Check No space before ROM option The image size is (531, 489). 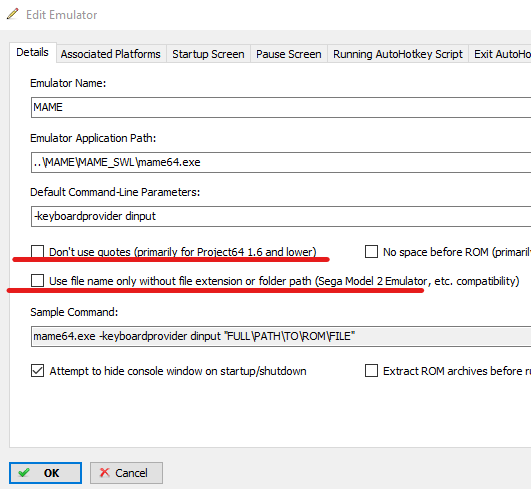pyautogui.click(x=371, y=252)
